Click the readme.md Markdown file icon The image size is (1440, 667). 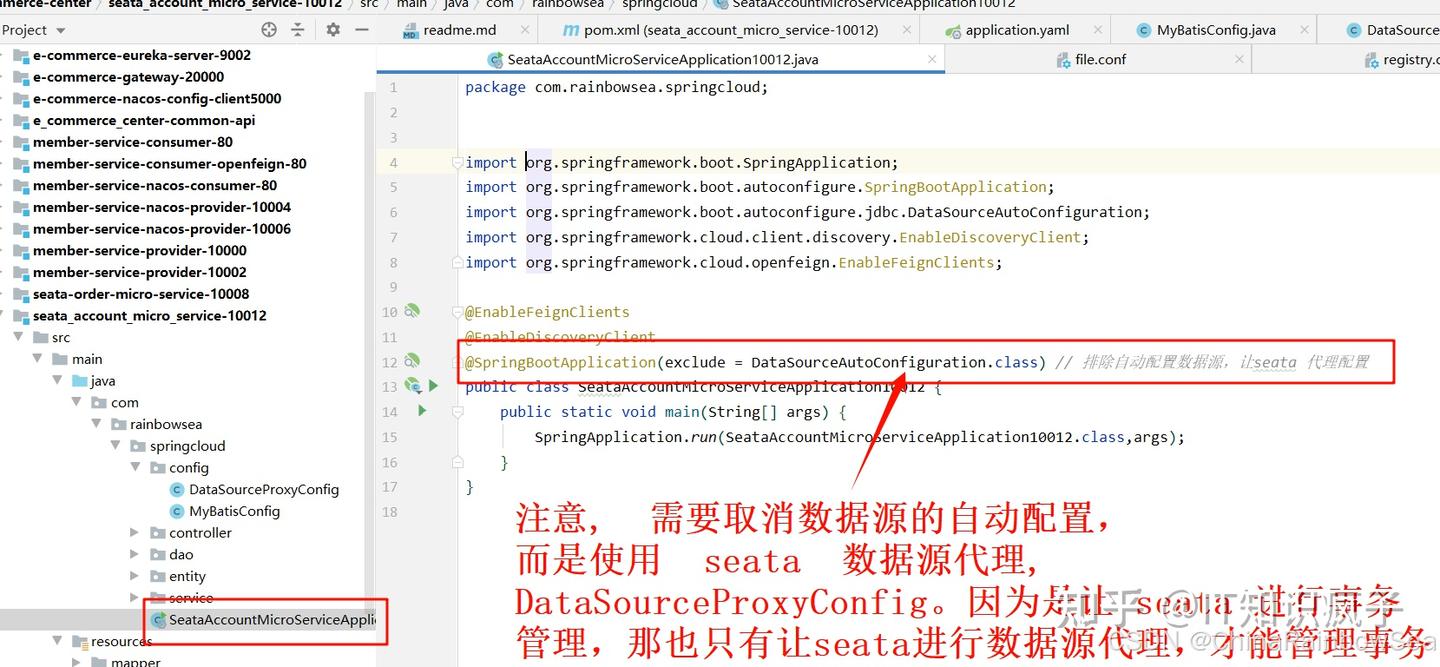pyautogui.click(x=412, y=29)
